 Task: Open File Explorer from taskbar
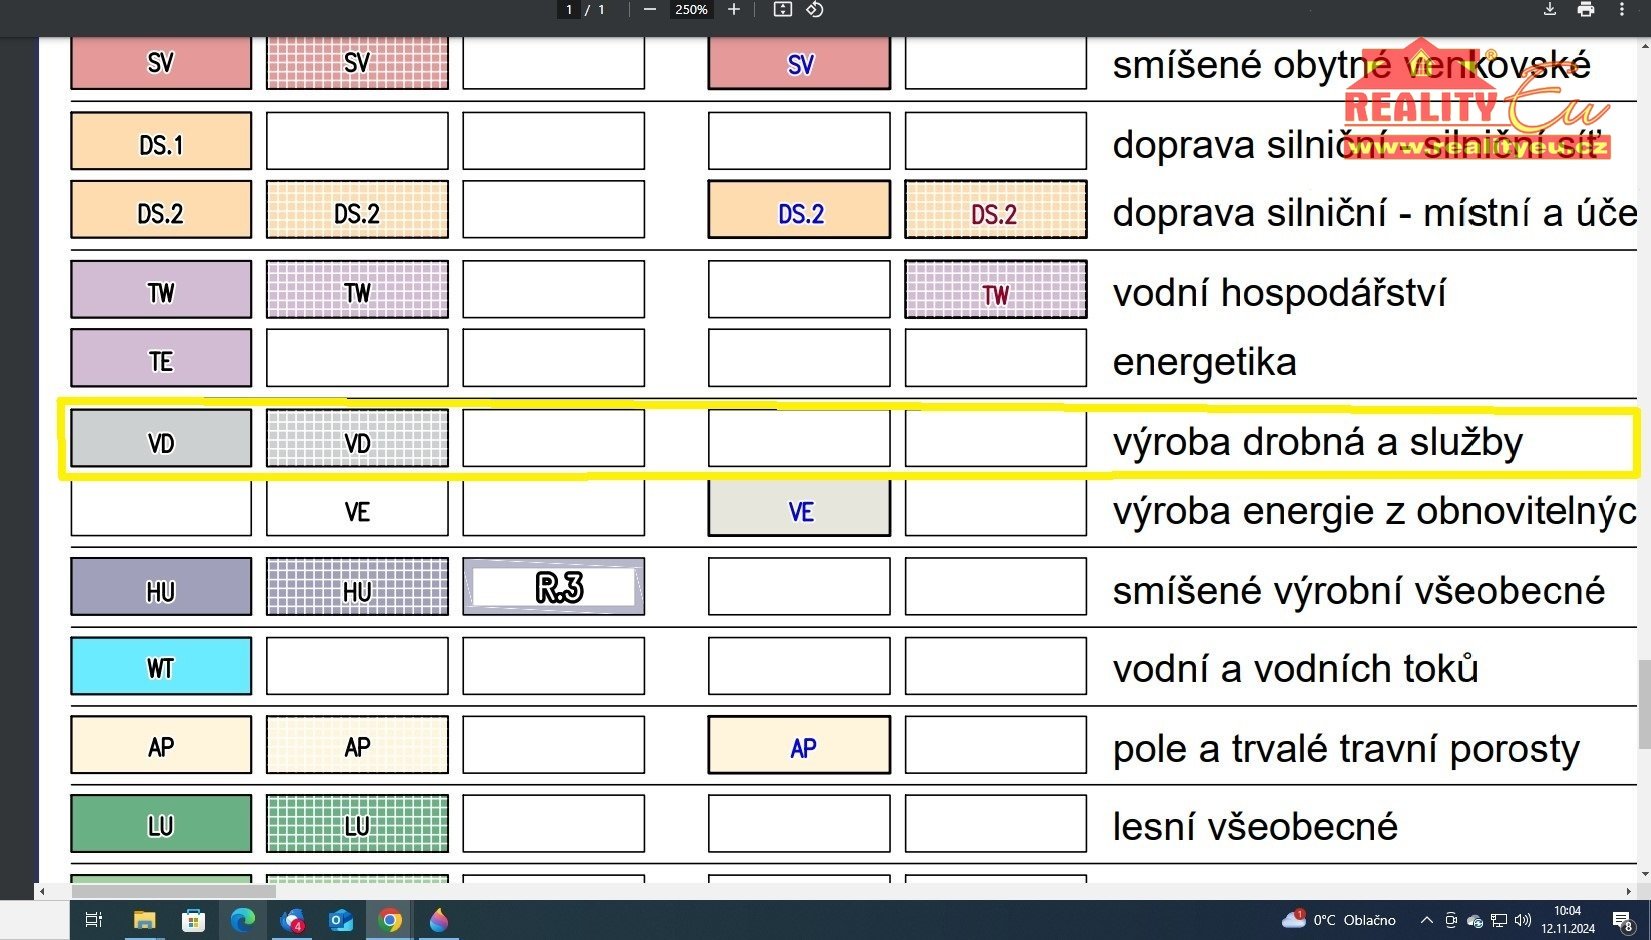tap(144, 920)
